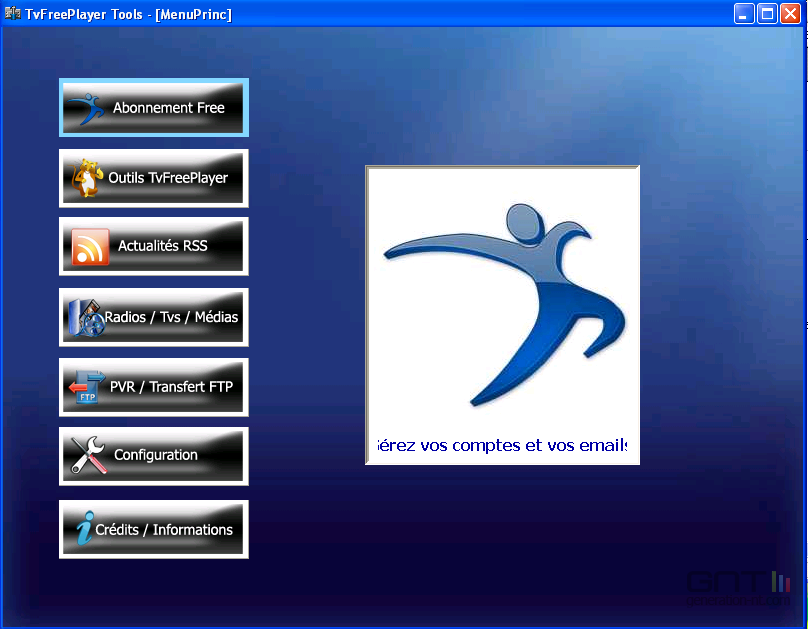808x629 pixels.
Task: Close the TvFreePlayer Tools window
Action: [x=790, y=14]
